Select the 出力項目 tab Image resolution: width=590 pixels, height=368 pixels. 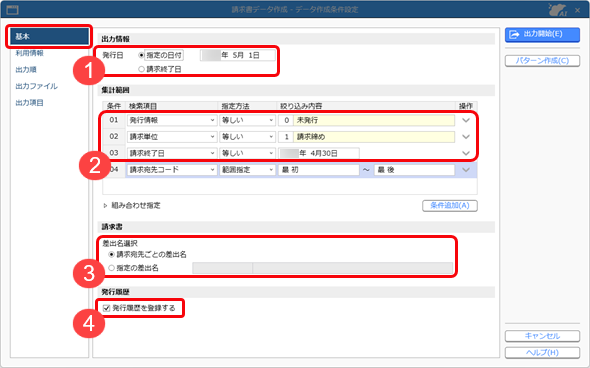(x=29, y=103)
